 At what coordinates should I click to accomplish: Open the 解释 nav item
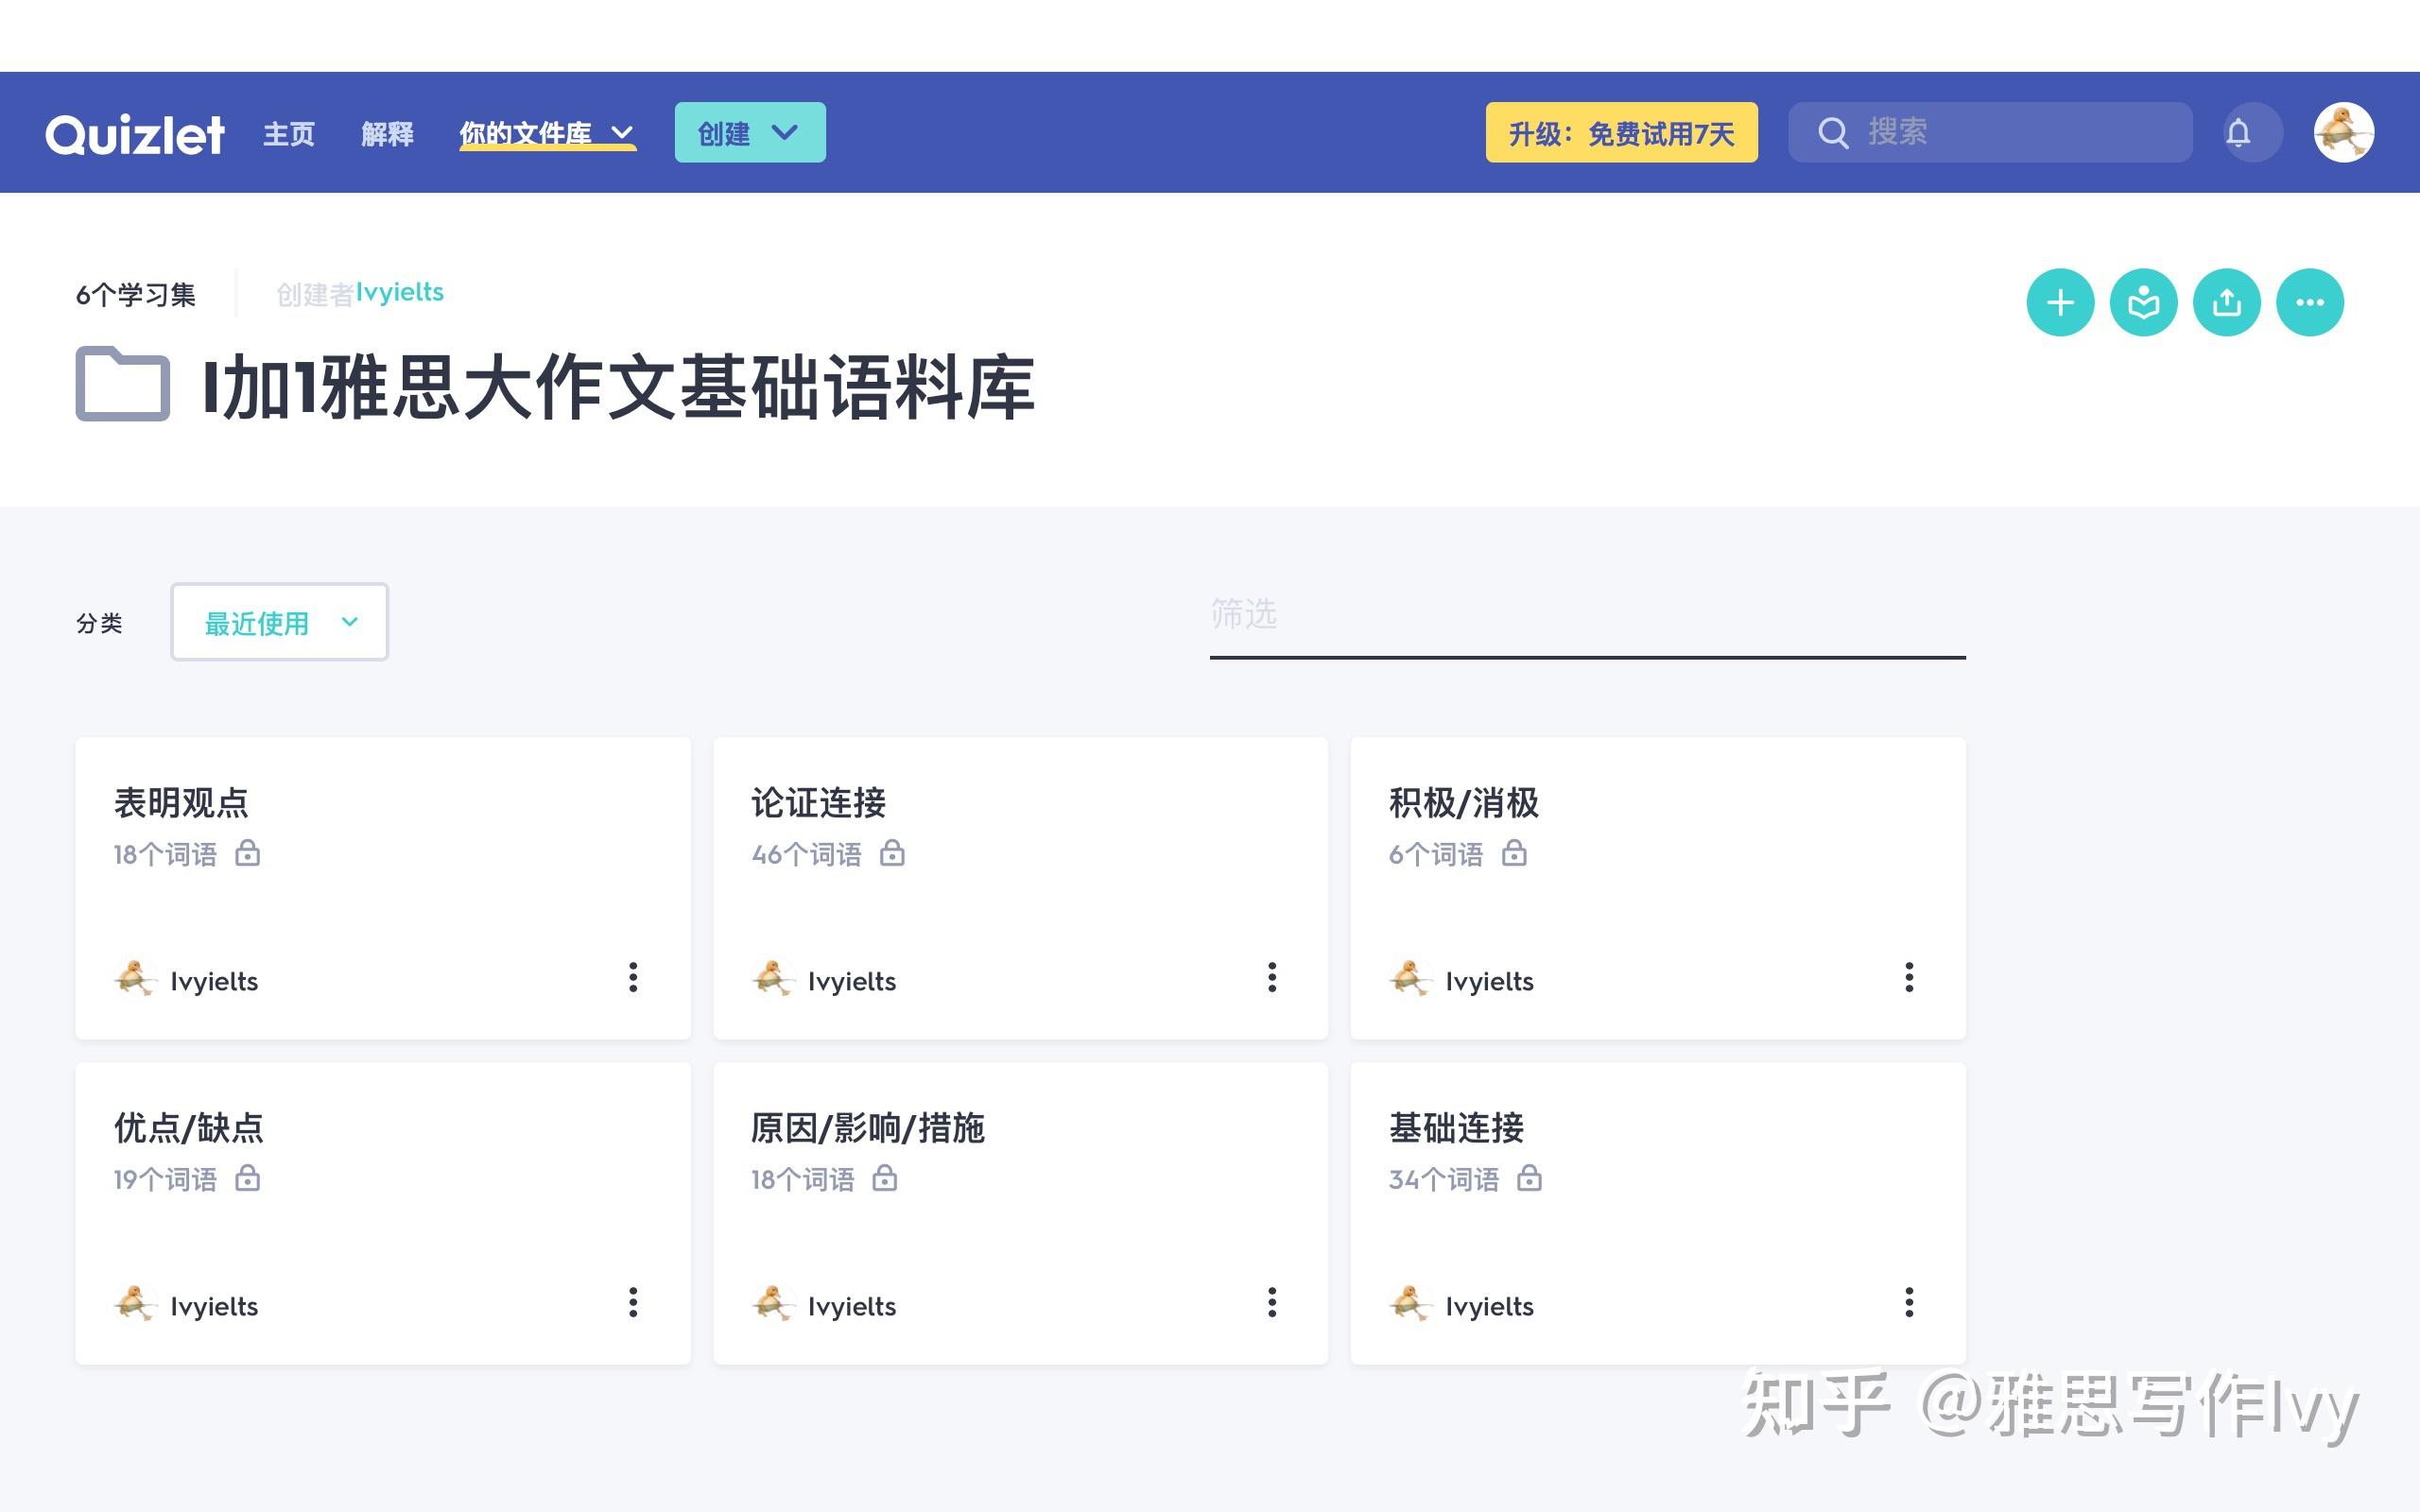tap(387, 133)
